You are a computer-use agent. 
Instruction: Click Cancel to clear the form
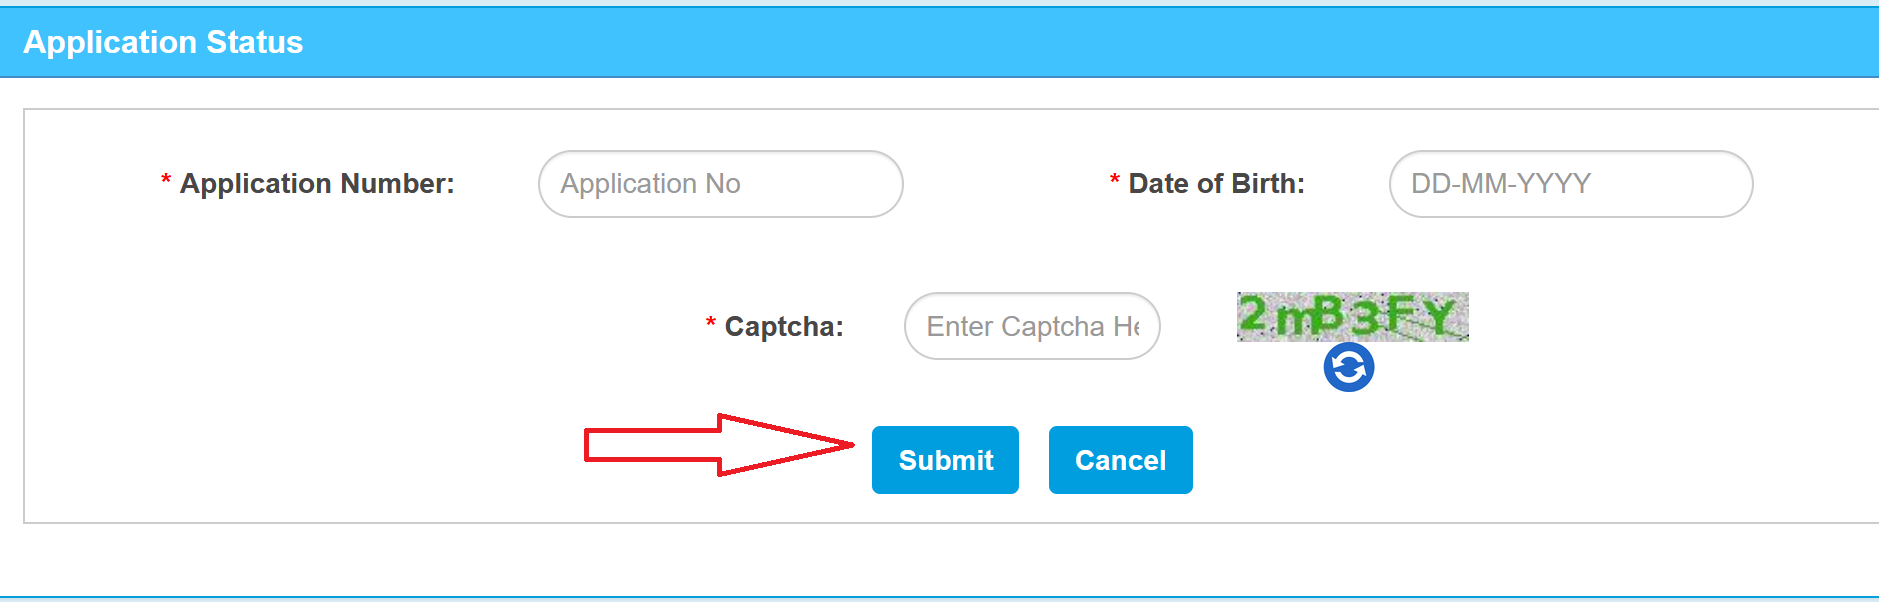point(1120,460)
